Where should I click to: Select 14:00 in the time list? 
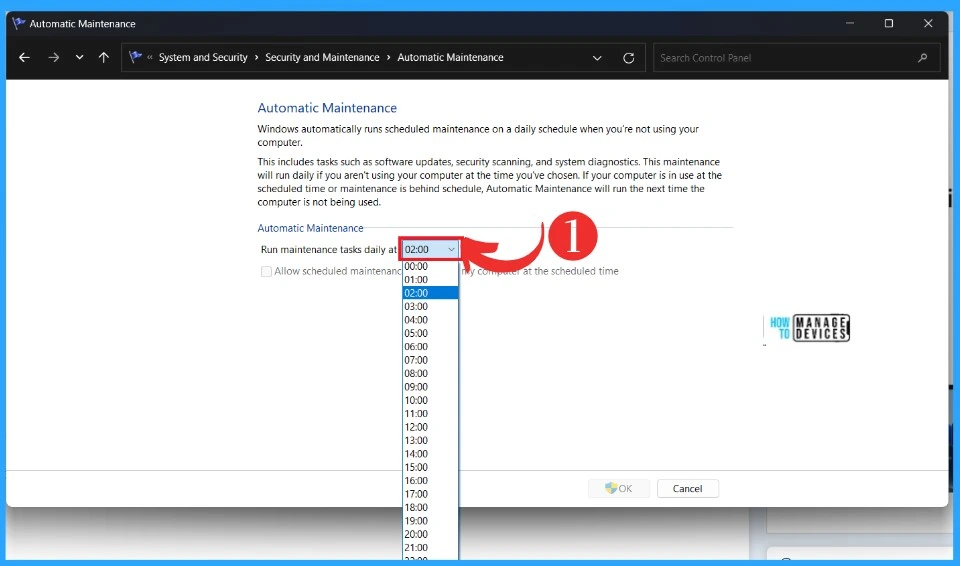430,454
